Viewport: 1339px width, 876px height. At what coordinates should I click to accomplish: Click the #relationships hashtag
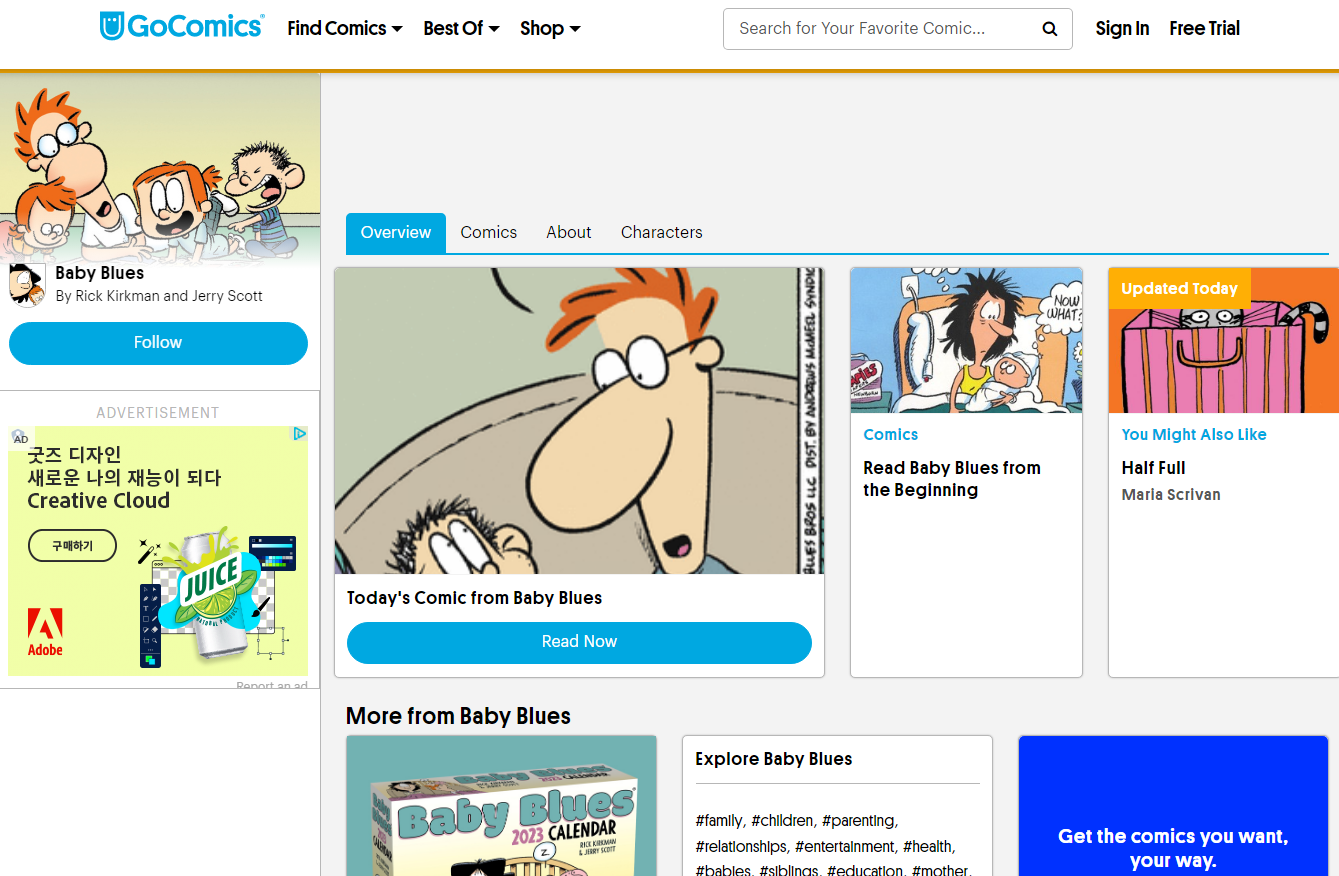click(x=741, y=847)
